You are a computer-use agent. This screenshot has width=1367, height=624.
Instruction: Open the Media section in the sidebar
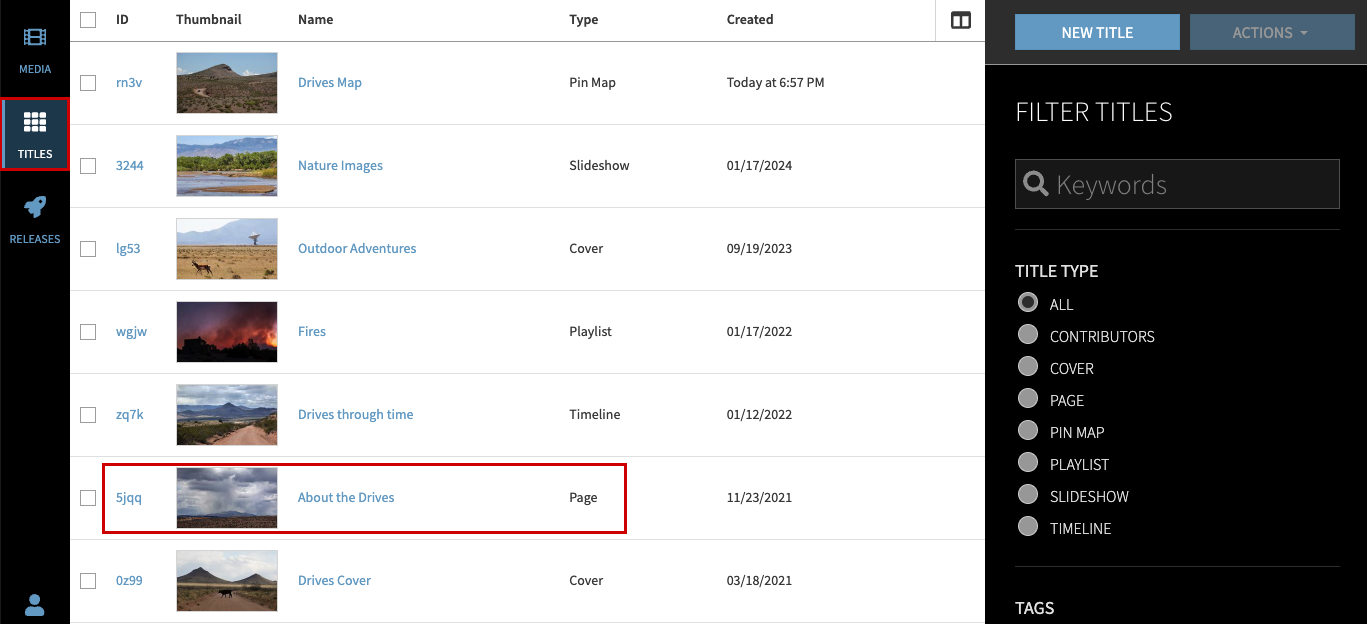coord(35,48)
